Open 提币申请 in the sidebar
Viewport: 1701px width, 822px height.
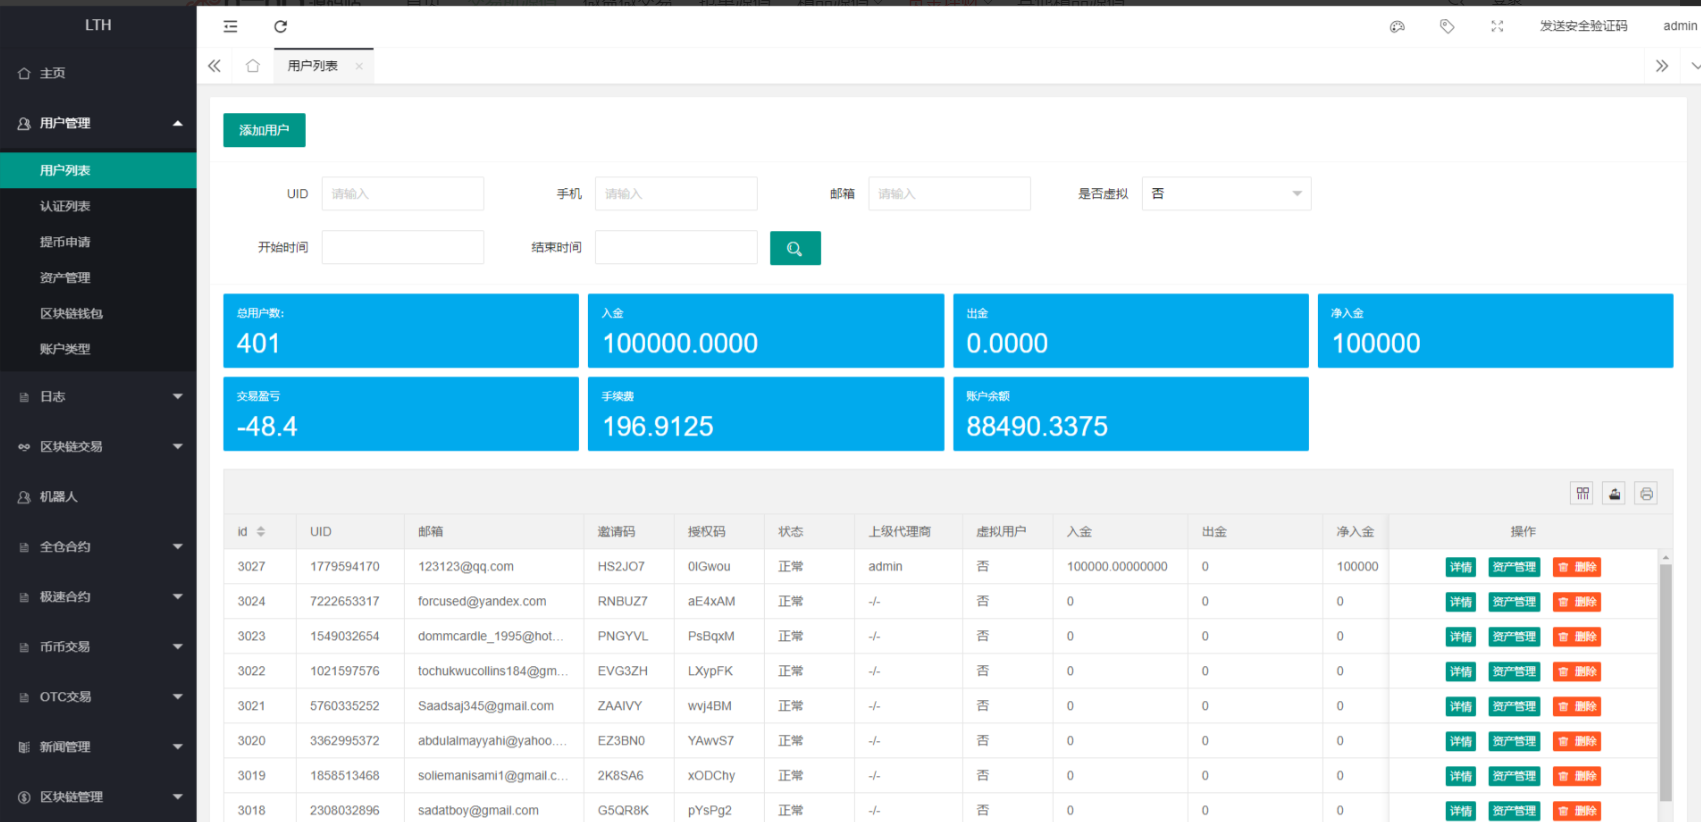click(65, 242)
